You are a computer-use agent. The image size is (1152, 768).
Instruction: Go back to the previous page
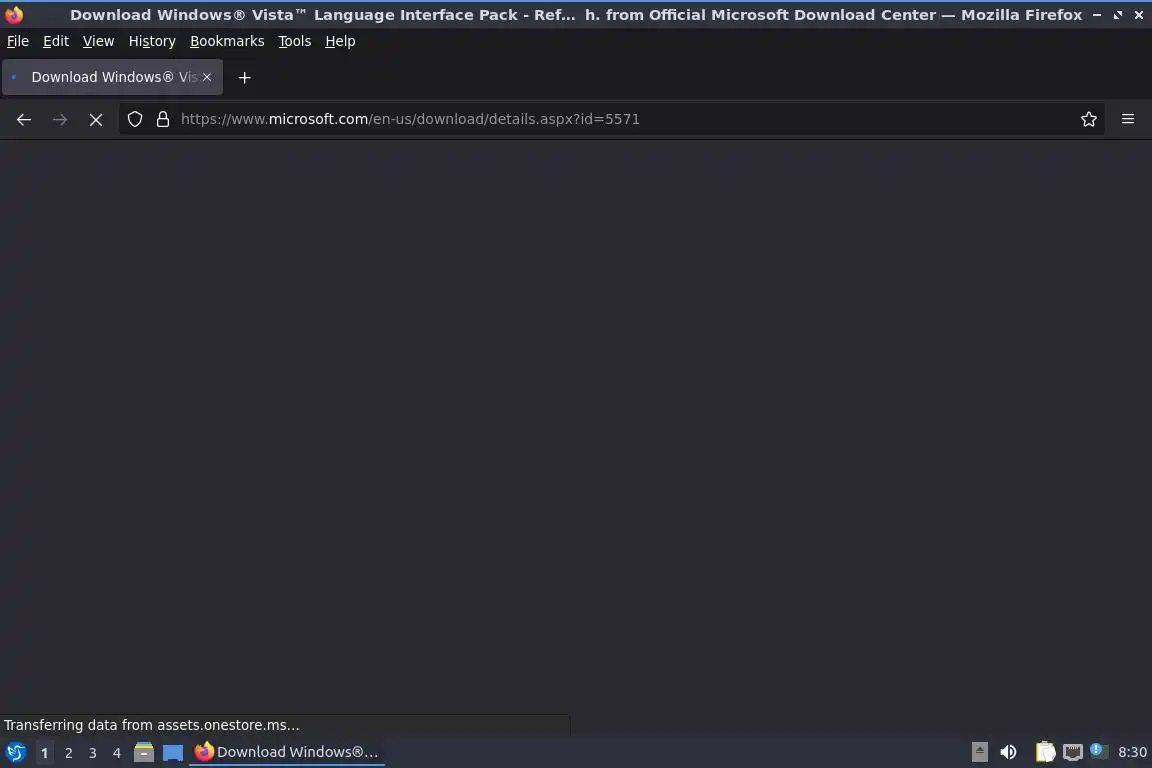point(24,119)
